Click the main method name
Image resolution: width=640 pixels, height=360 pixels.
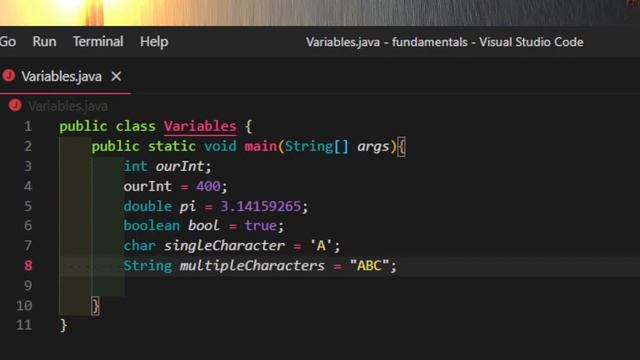[x=260, y=146]
